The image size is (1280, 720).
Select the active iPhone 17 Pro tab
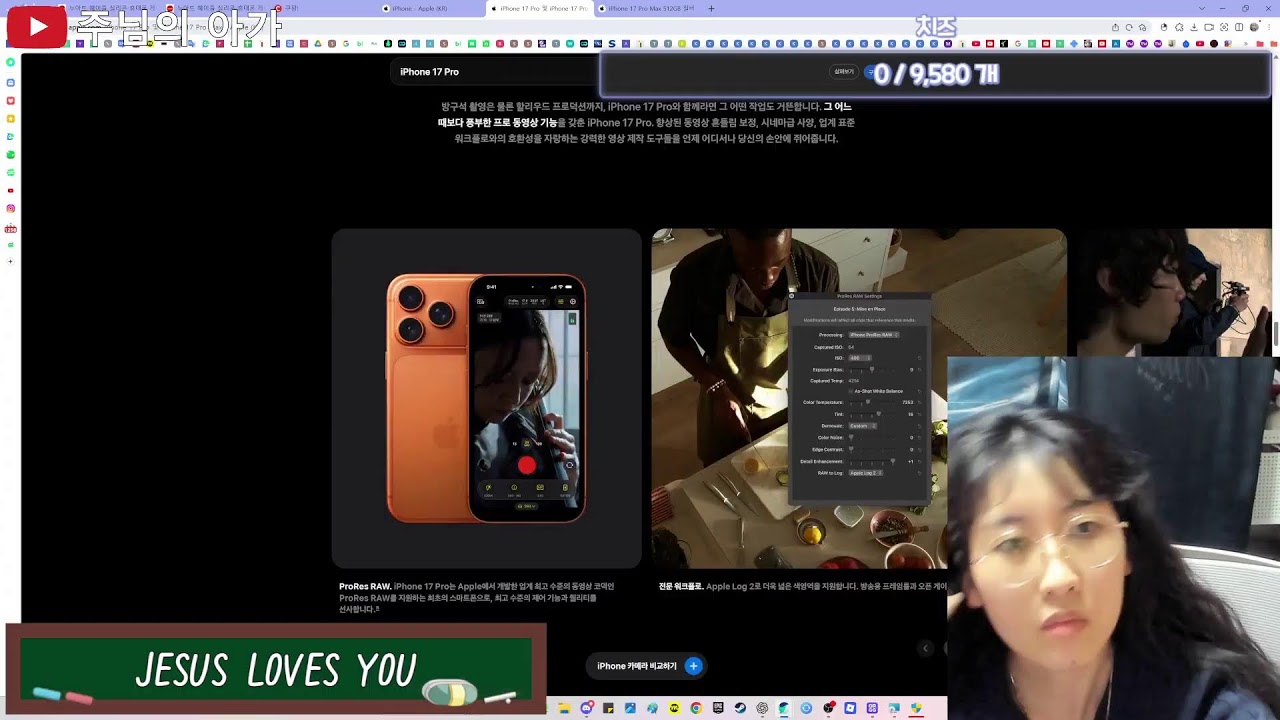point(541,8)
